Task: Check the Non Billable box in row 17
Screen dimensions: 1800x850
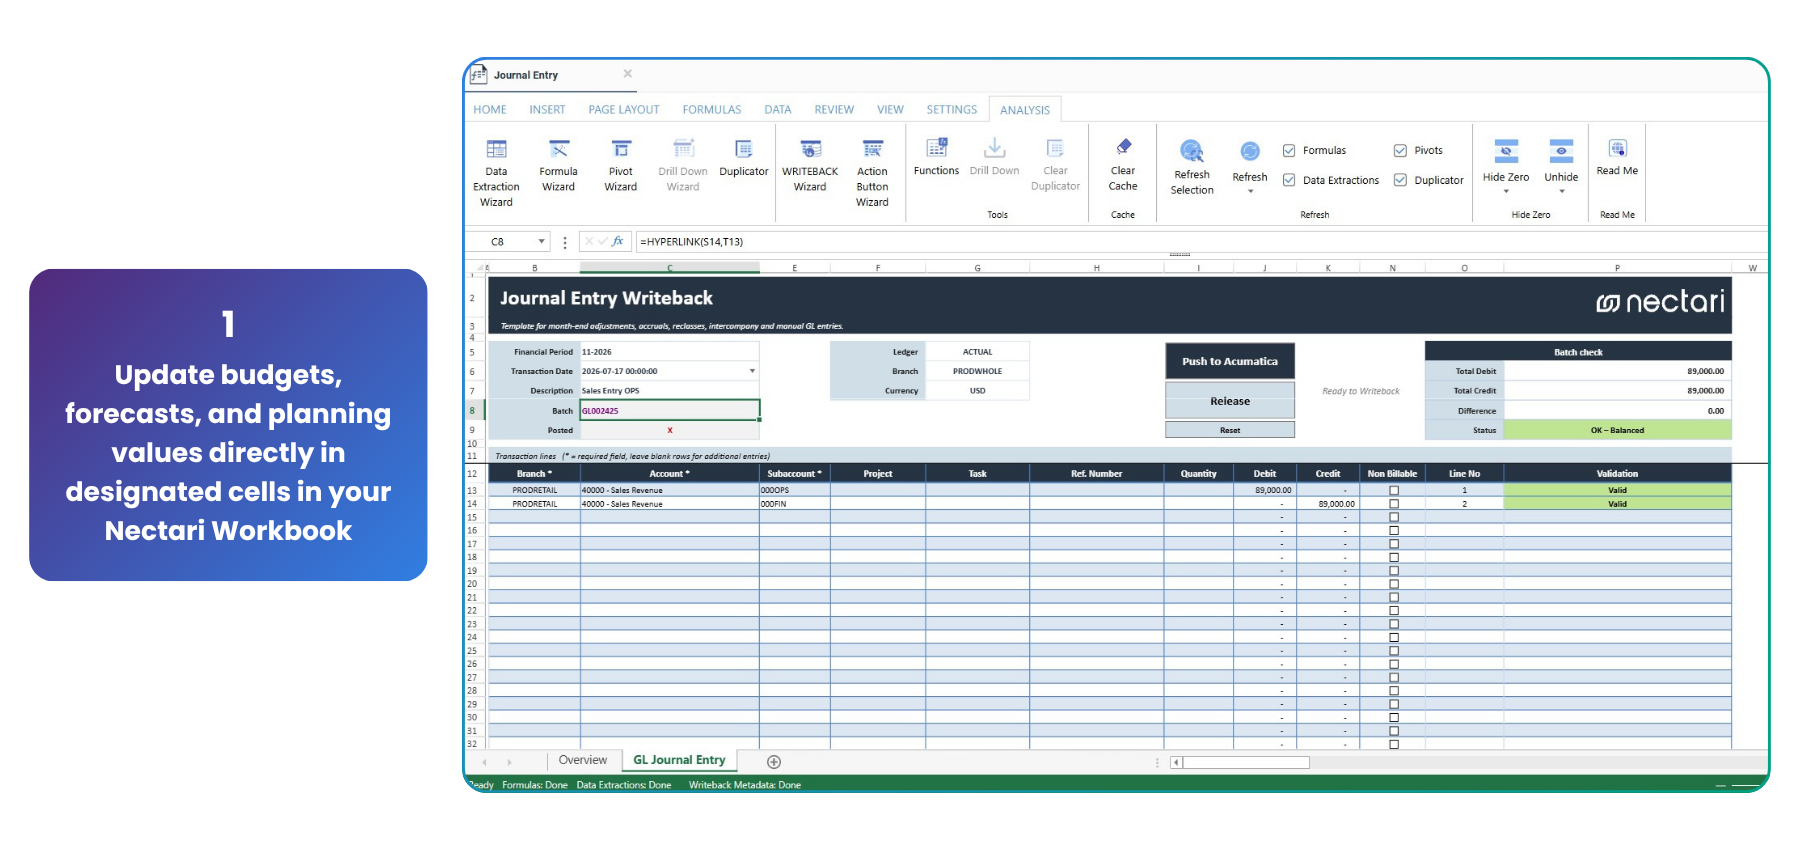Action: pos(1394,544)
